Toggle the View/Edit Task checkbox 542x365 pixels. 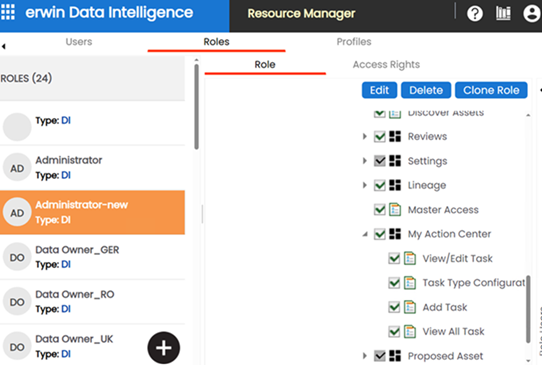394,258
